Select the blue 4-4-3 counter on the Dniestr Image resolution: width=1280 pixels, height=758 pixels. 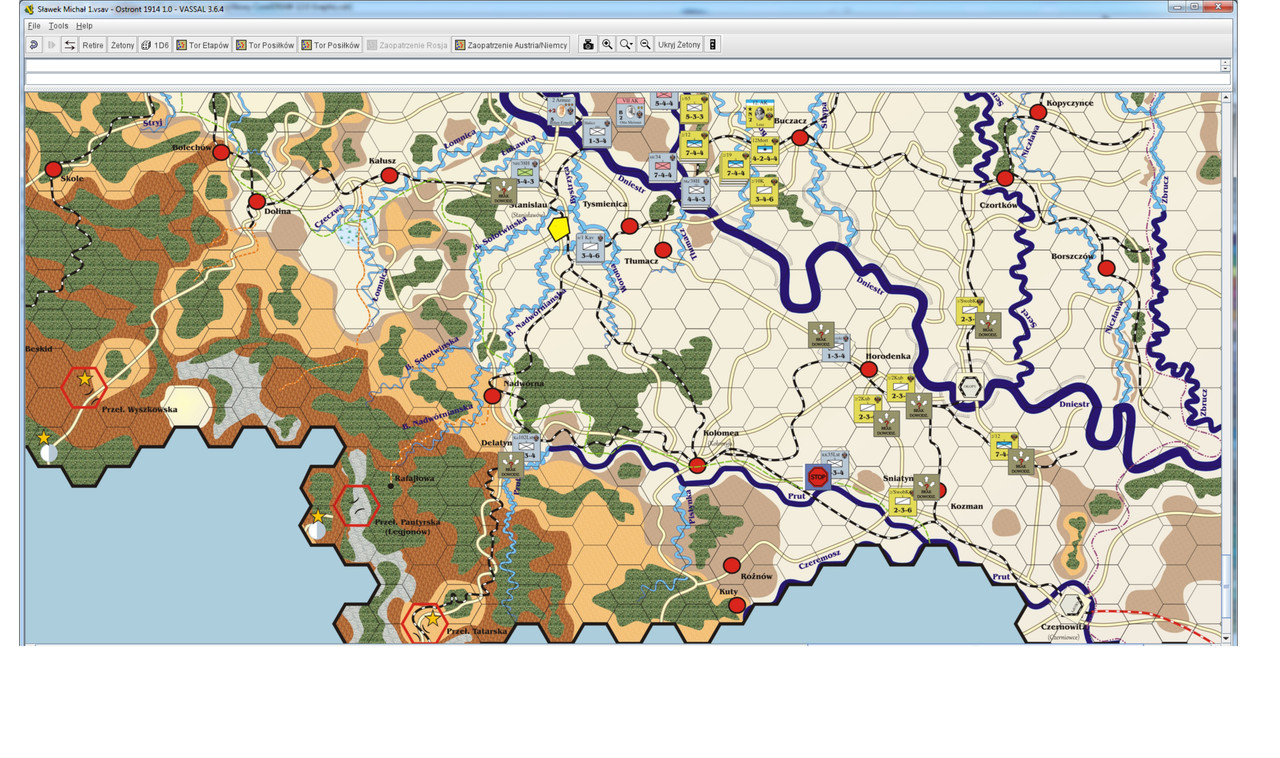pyautogui.click(x=695, y=191)
